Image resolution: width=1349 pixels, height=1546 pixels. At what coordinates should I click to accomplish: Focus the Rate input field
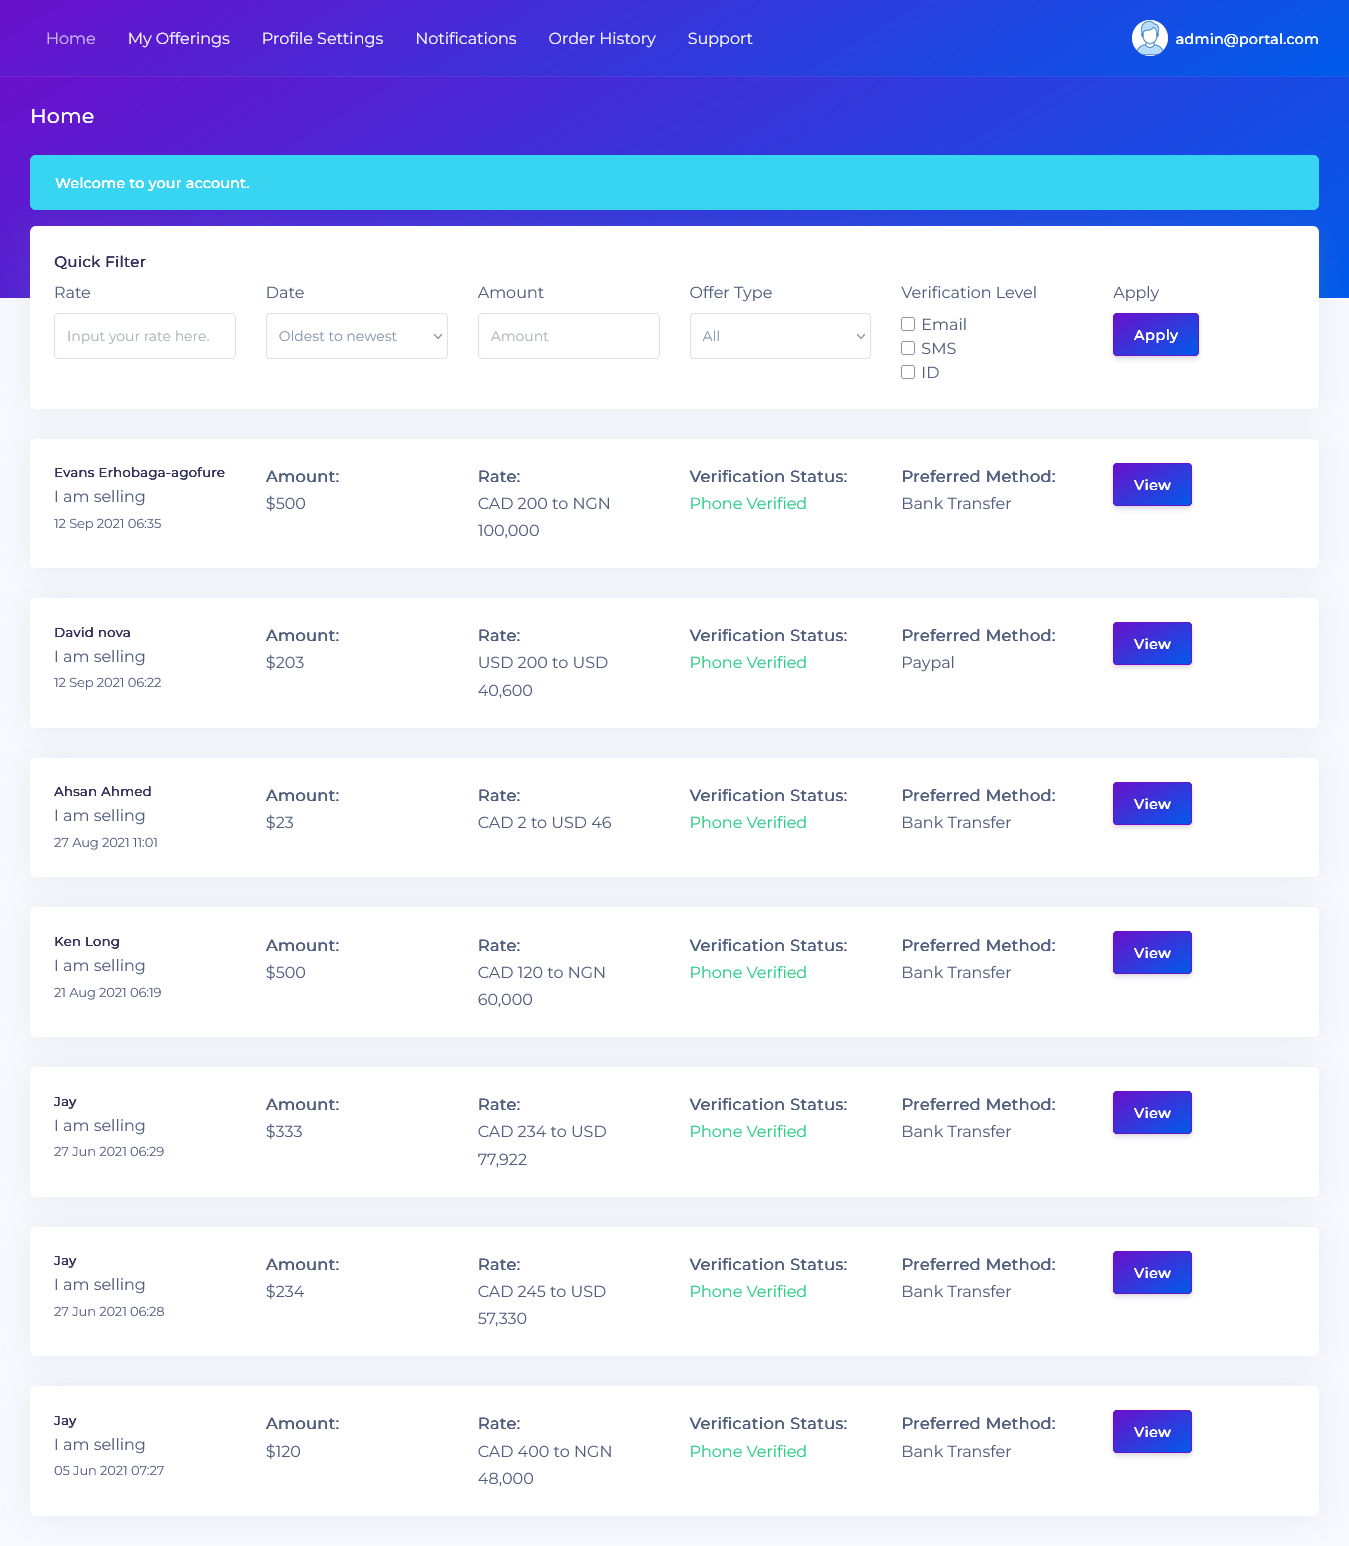(x=145, y=336)
